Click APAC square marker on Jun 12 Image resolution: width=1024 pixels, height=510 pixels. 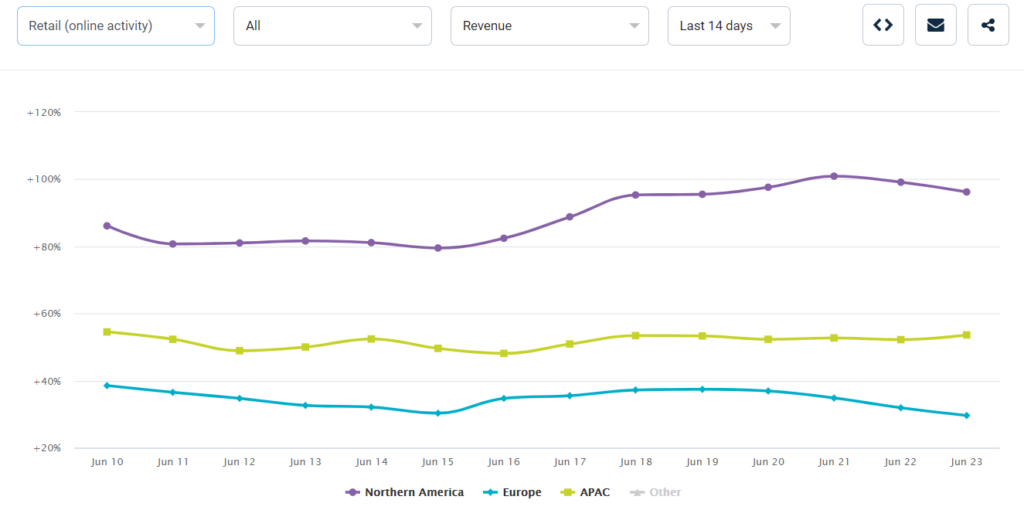239,351
